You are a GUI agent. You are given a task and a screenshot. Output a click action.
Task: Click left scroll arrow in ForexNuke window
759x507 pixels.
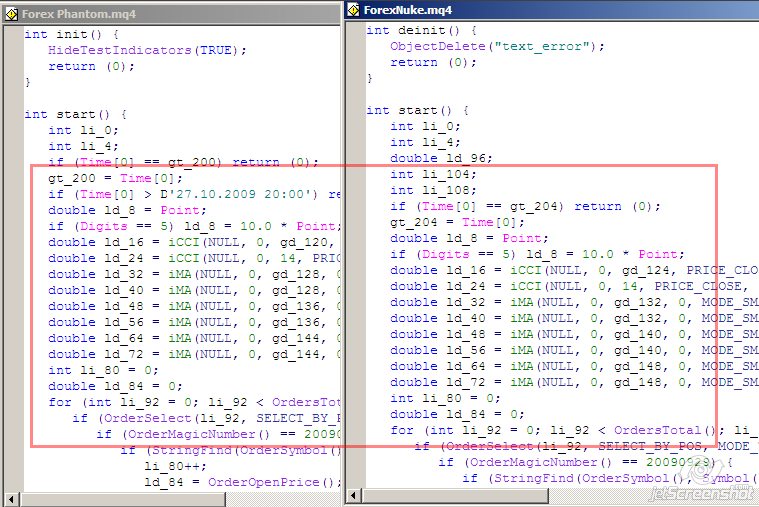tap(354, 495)
